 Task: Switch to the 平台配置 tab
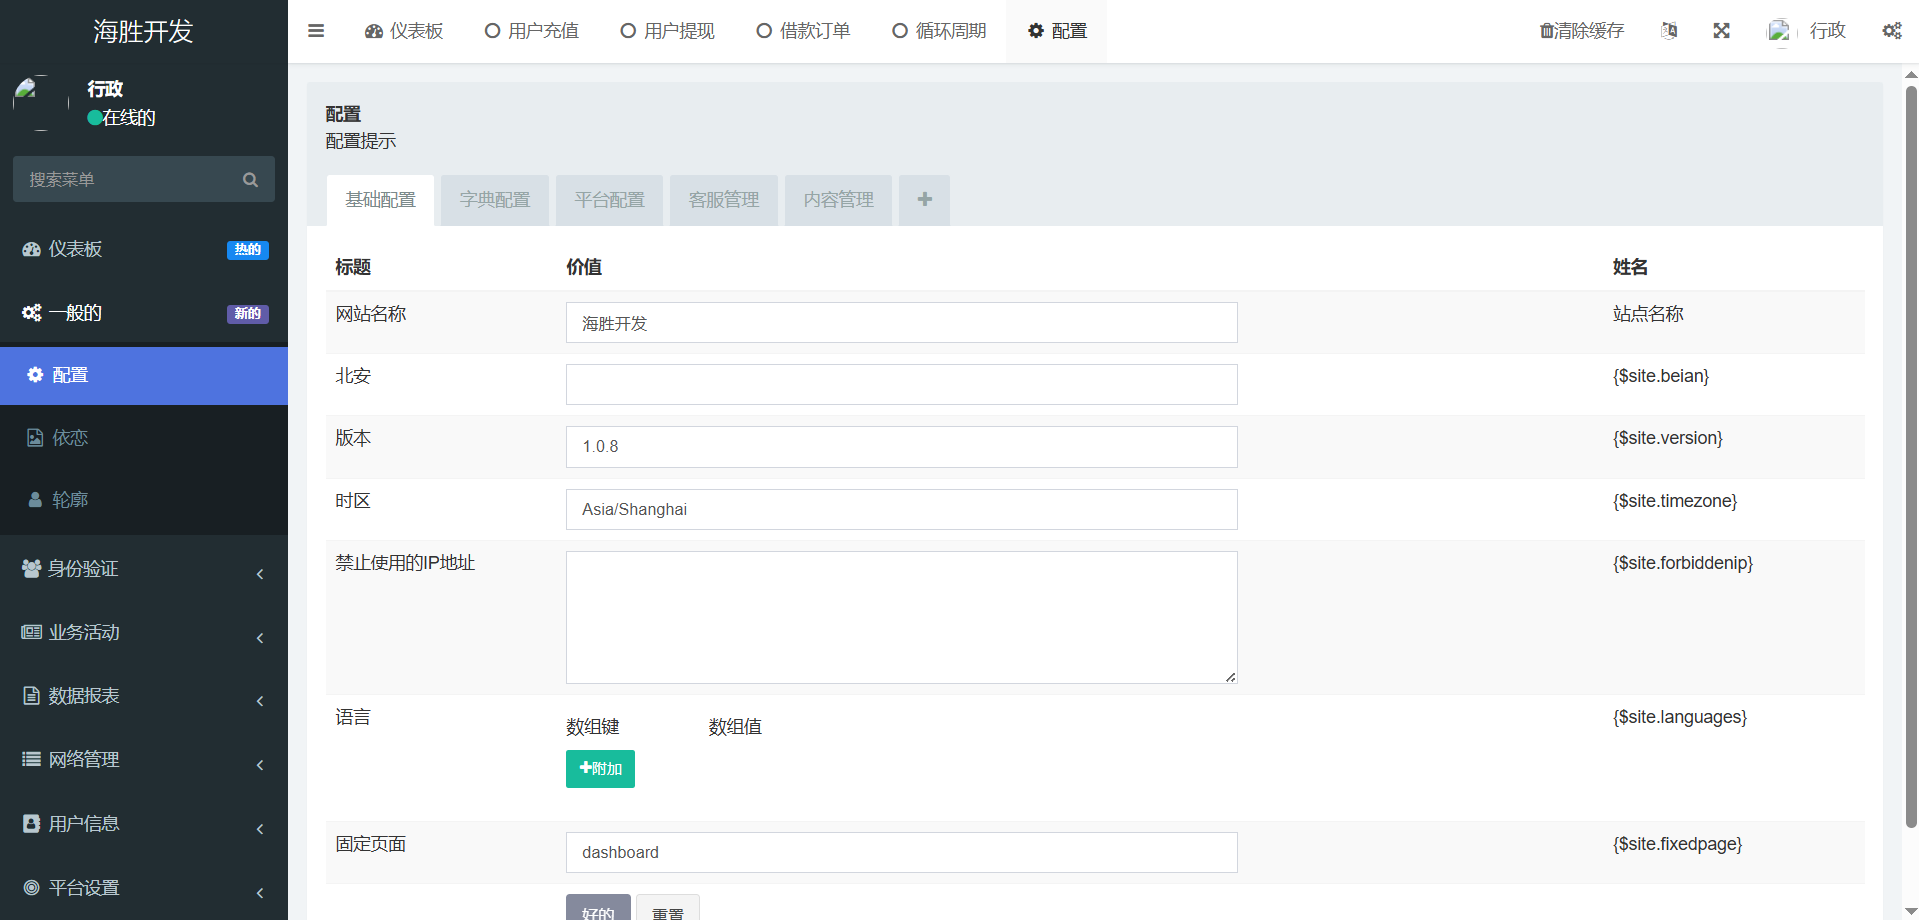click(x=609, y=200)
